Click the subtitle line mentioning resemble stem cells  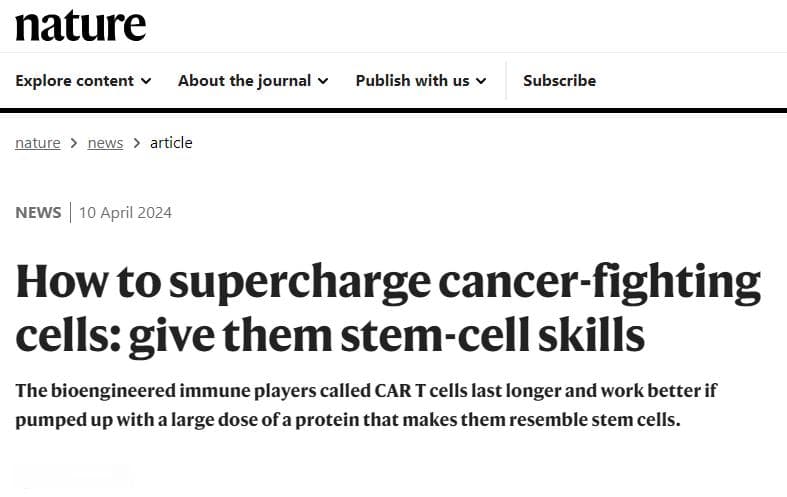(x=348, y=420)
